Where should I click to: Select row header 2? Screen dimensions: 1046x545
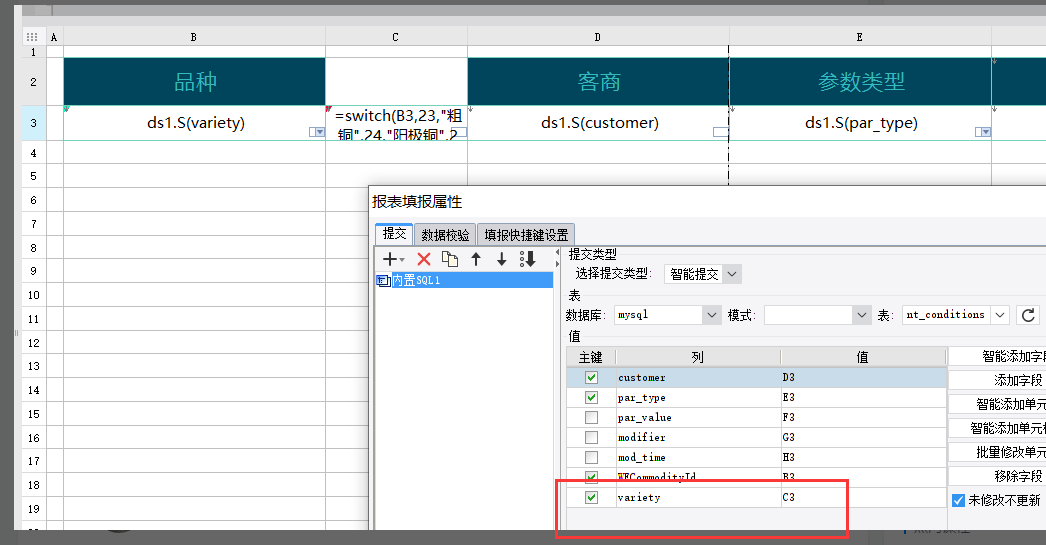point(33,81)
